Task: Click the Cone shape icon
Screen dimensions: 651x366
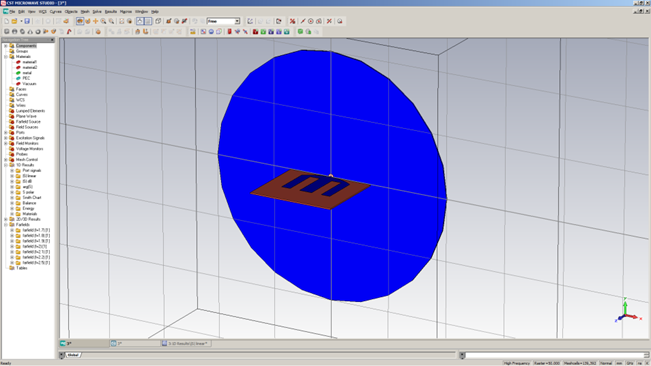Action: pos(30,32)
